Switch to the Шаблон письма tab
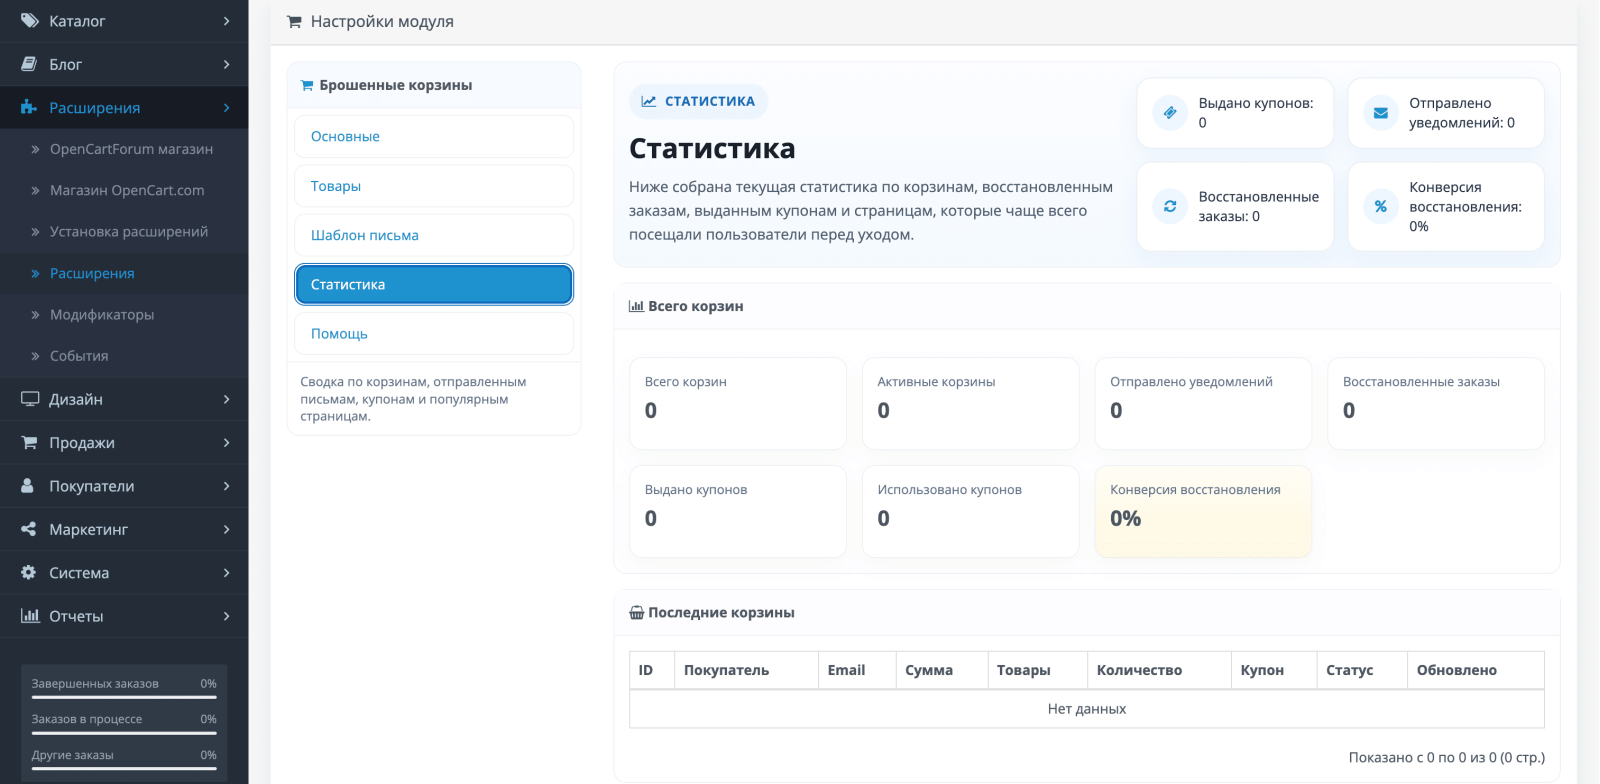Image resolution: width=1600 pixels, height=784 pixels. click(x=434, y=235)
